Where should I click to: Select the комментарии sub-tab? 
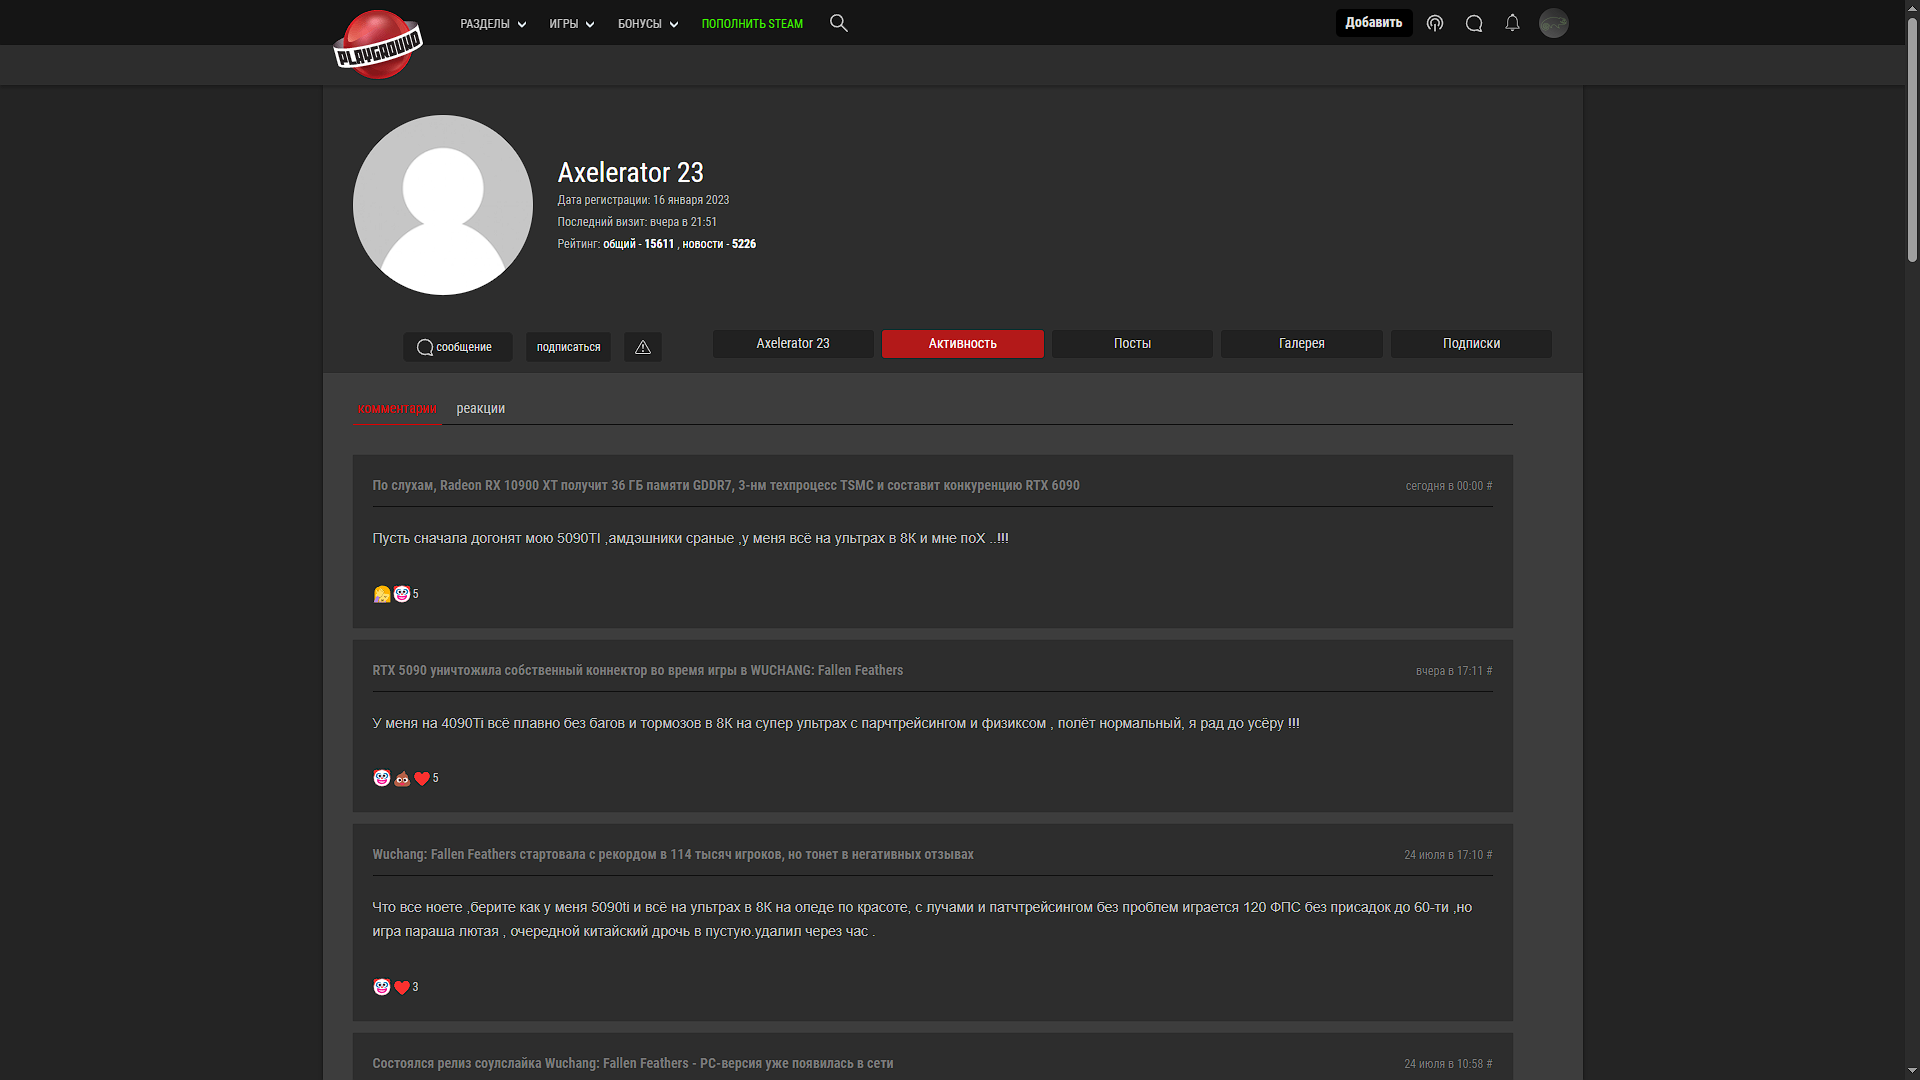tap(397, 408)
